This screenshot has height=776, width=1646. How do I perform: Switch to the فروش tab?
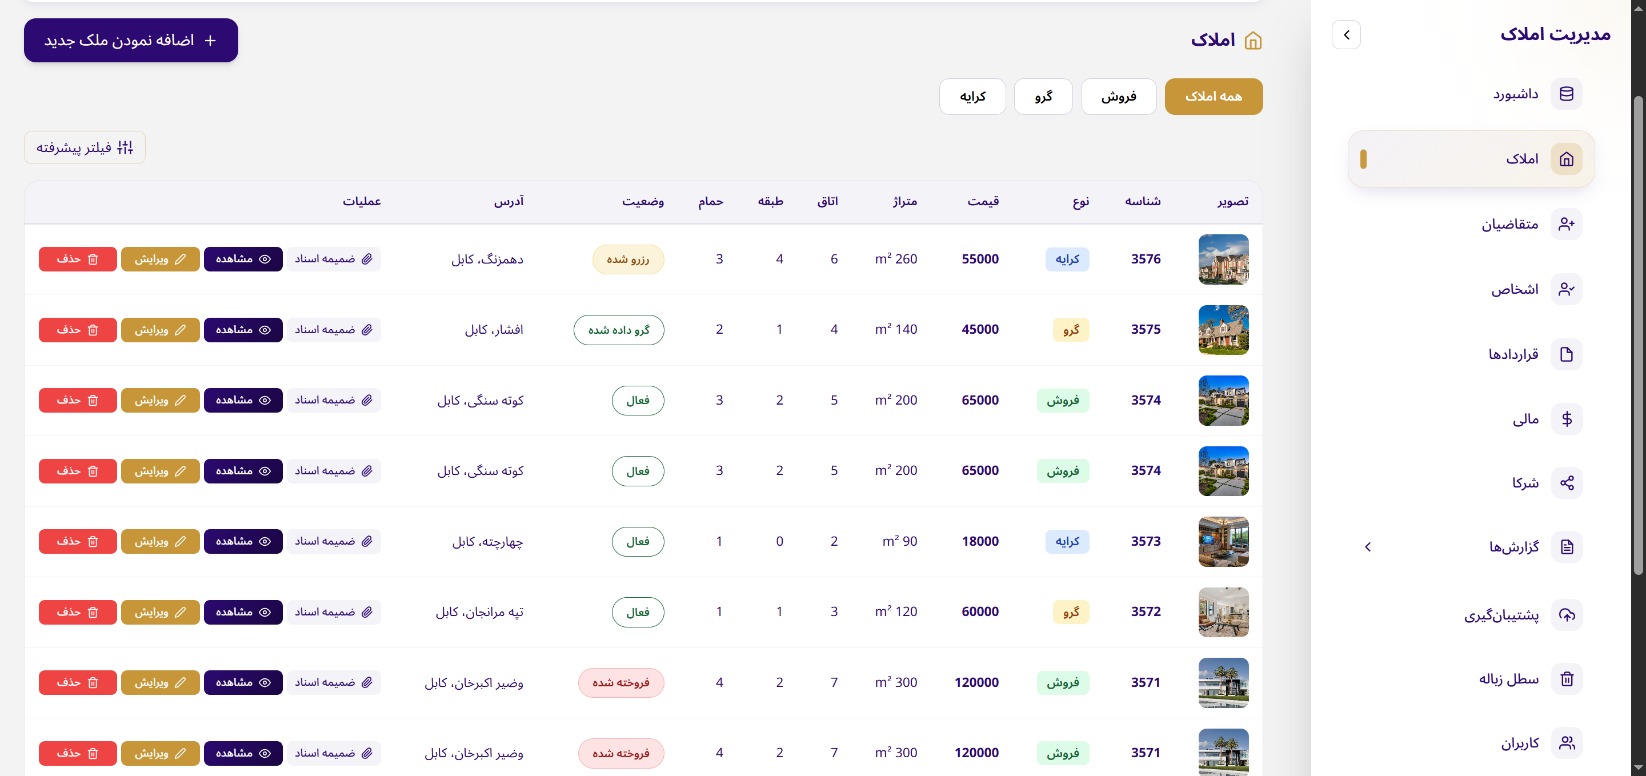[x=1119, y=97]
